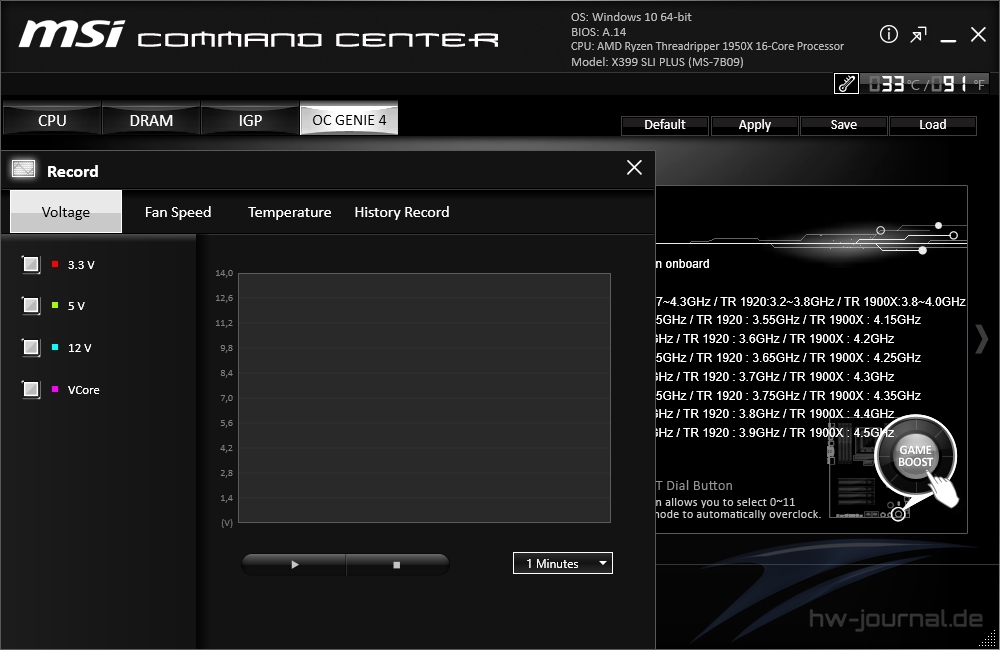
Task: Click the 3.3 V label
Action: click(x=81, y=265)
